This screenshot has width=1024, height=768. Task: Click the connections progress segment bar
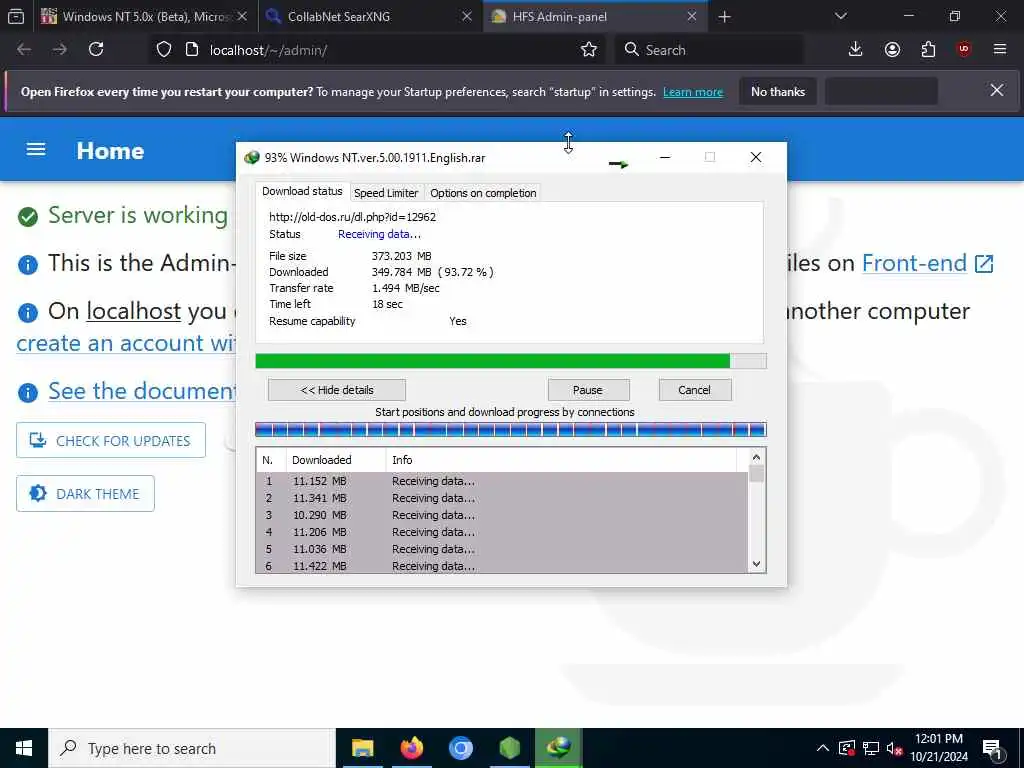click(511, 430)
